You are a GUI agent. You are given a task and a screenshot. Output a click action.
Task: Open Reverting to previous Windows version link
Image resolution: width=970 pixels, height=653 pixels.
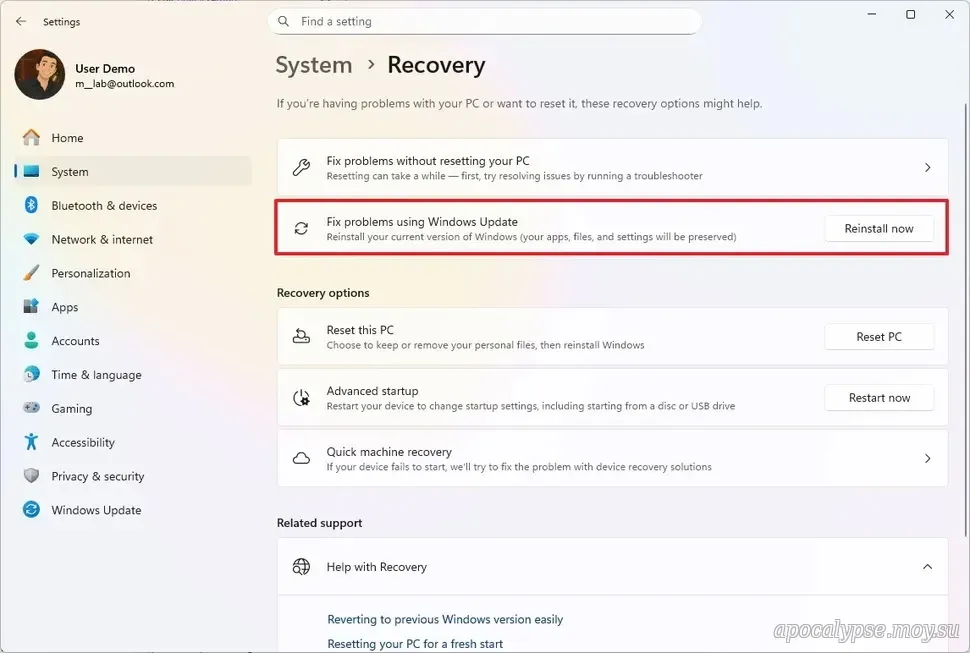coord(445,619)
